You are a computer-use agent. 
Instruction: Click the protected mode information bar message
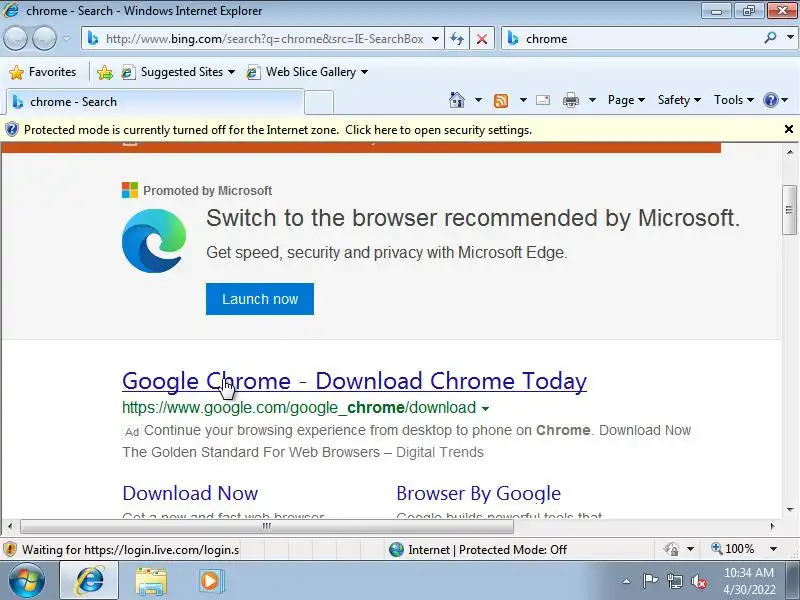point(278,130)
